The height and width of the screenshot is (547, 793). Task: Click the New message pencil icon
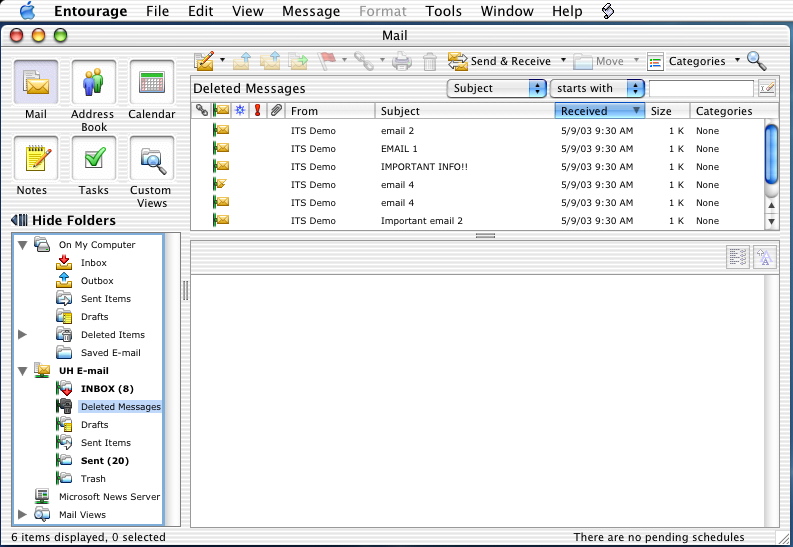204,61
